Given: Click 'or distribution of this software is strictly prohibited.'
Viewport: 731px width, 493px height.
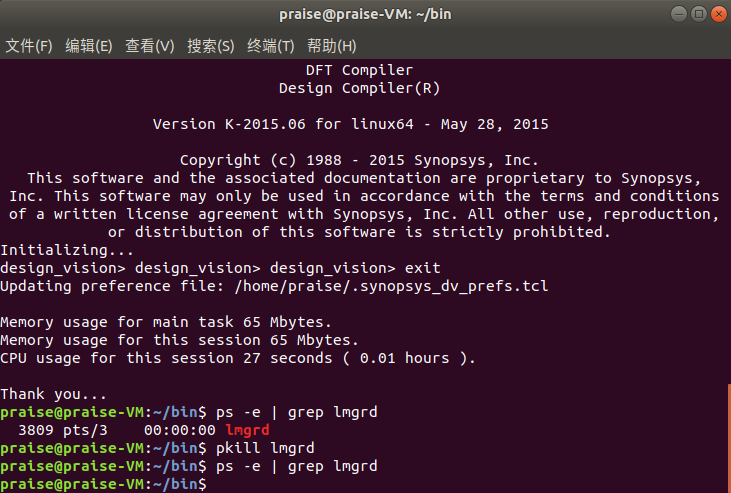Looking at the screenshot, I should (359, 232).
